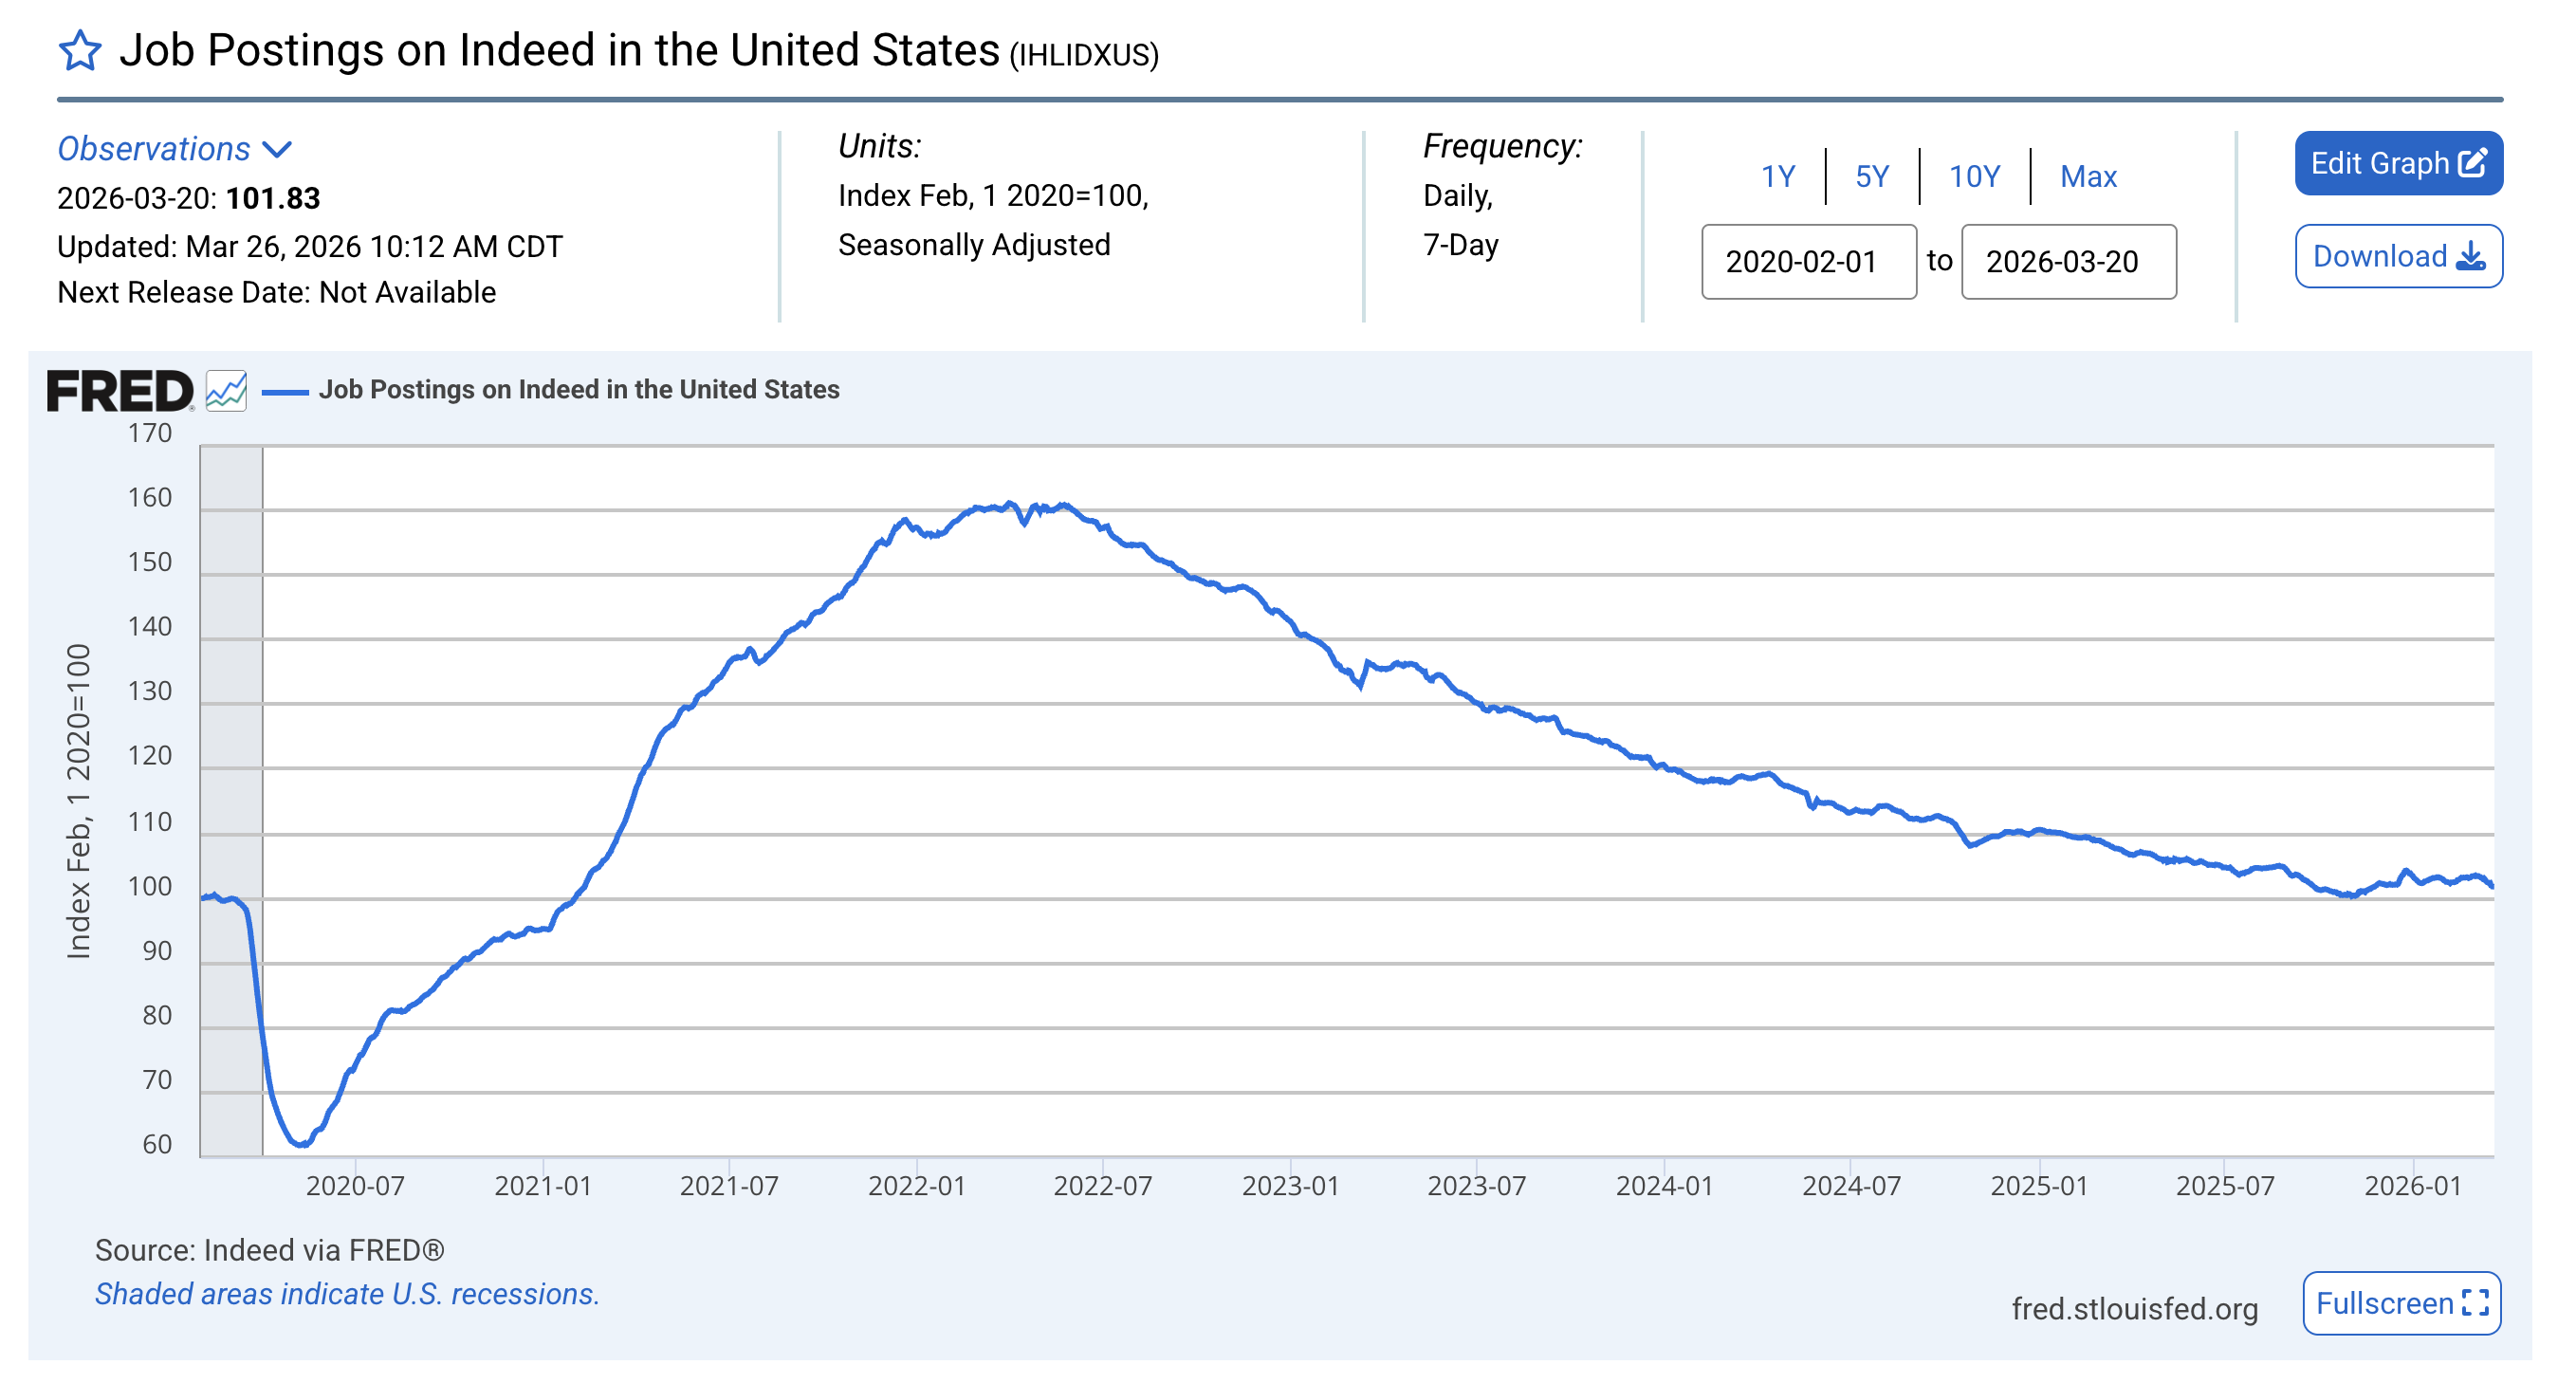
Task: Click the y-axis value 60
Action: point(157,1145)
